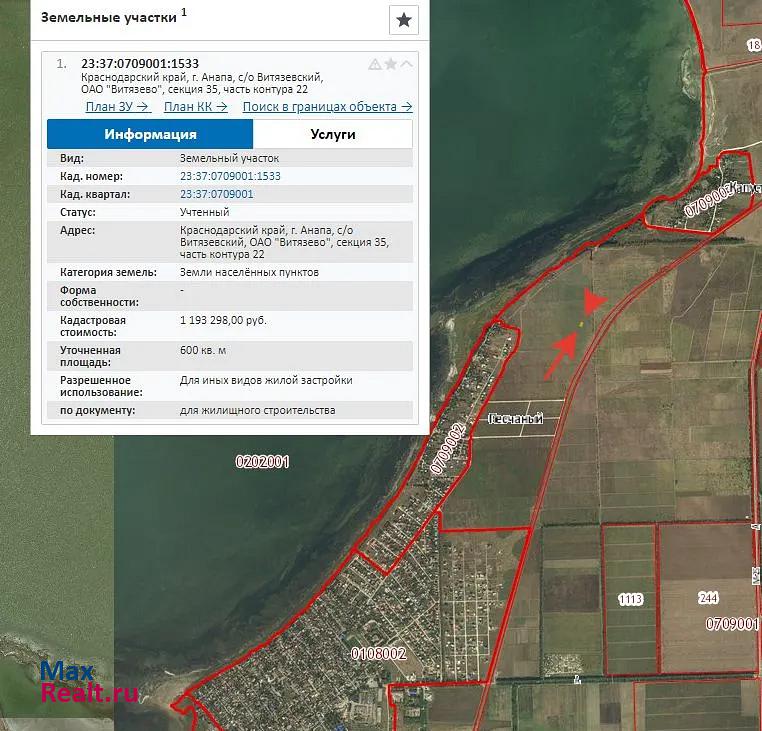Collapse the parcel details with chevron arrow
Screen dimensions: 762x731
pos(407,64)
